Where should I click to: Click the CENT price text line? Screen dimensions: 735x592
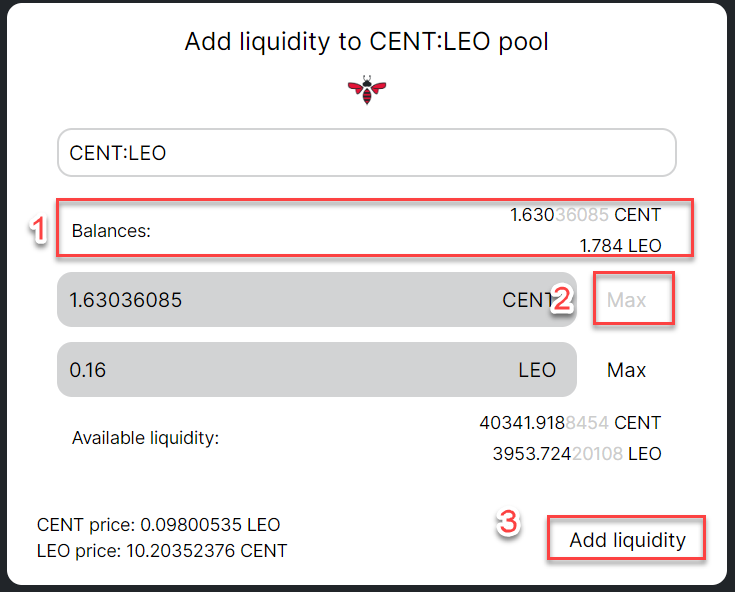point(158,525)
